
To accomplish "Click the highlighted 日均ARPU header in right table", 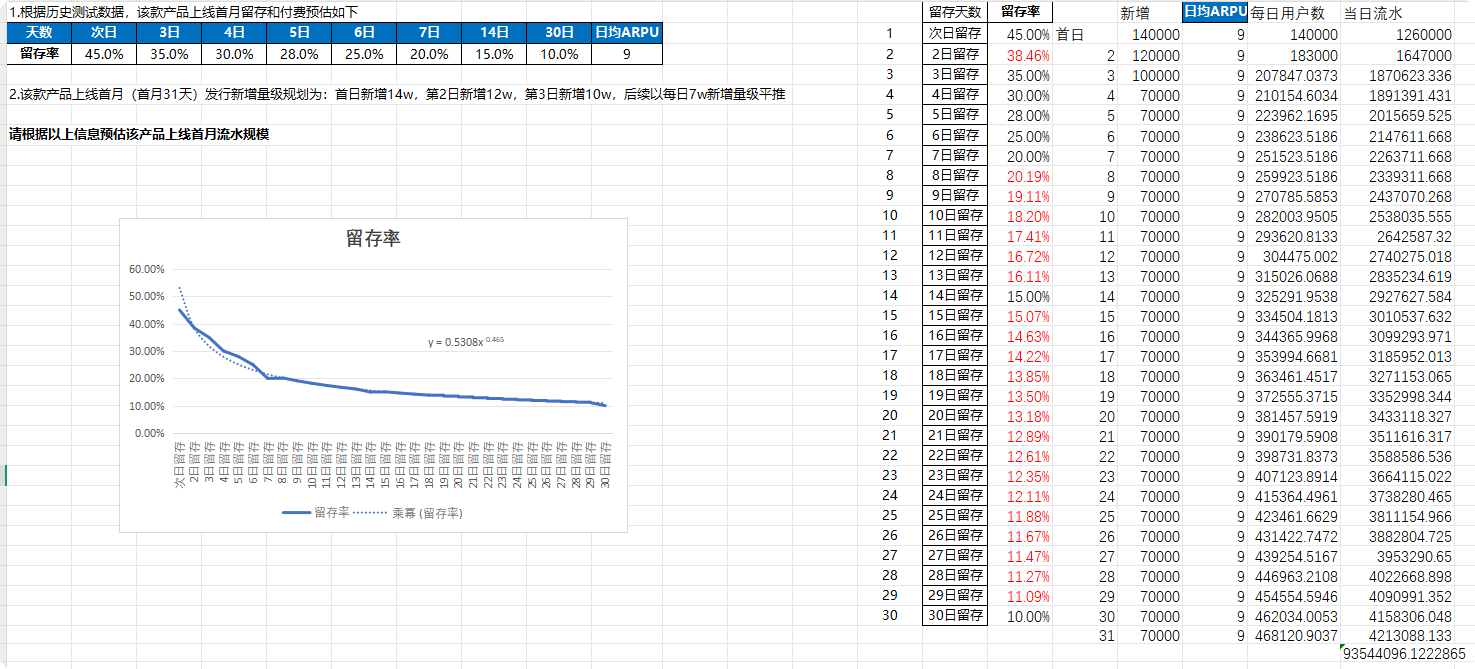I will tap(1215, 12).
